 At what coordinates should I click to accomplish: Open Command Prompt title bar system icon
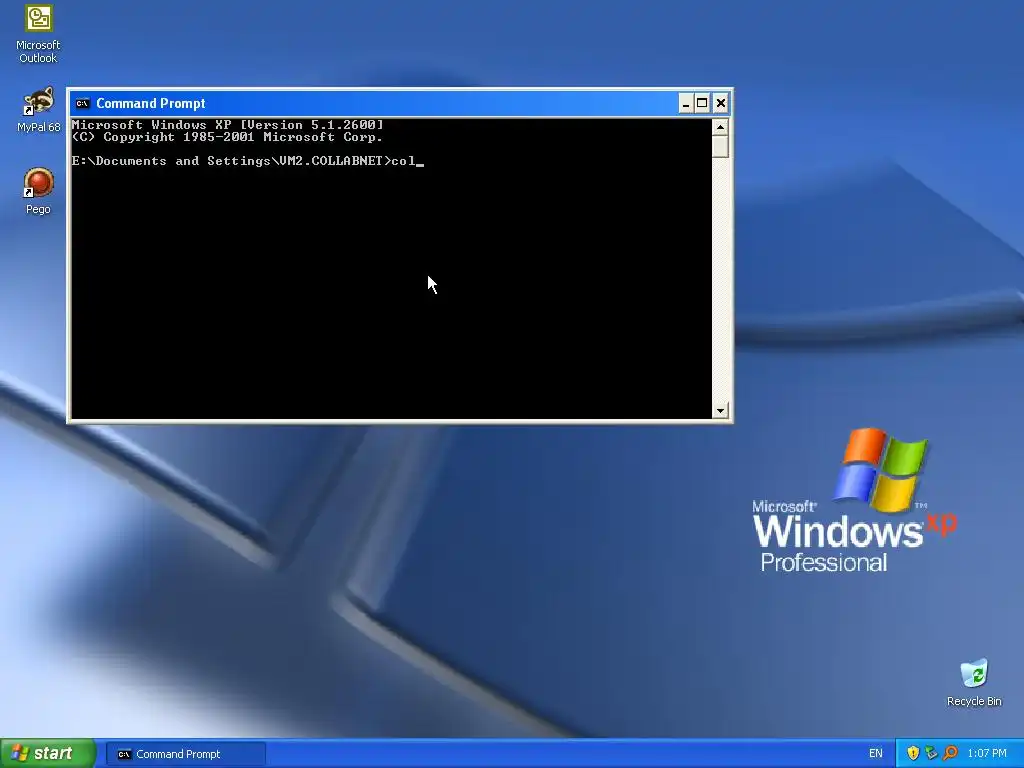coord(82,103)
